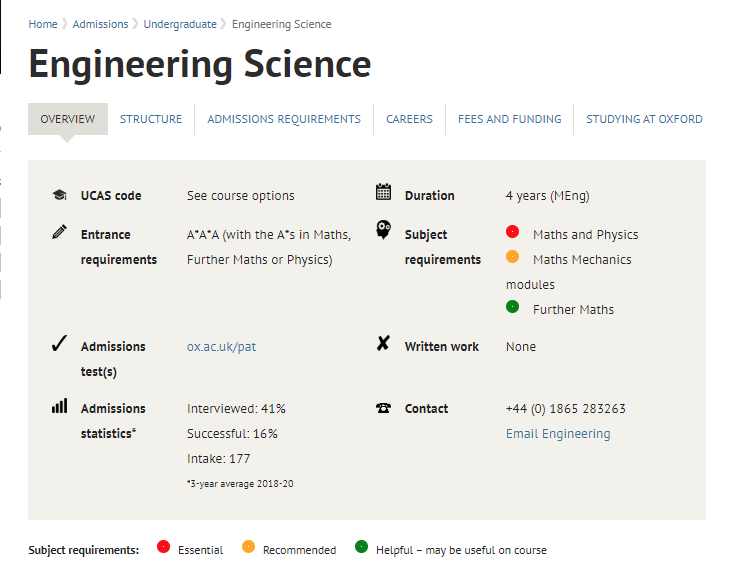
Task: Go to Home in the breadcrumb
Action: 43,24
